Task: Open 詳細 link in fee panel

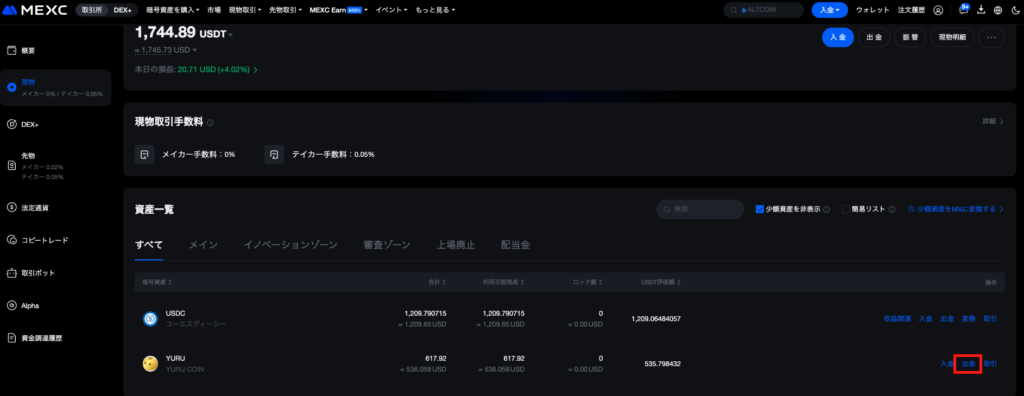Action: (993, 122)
